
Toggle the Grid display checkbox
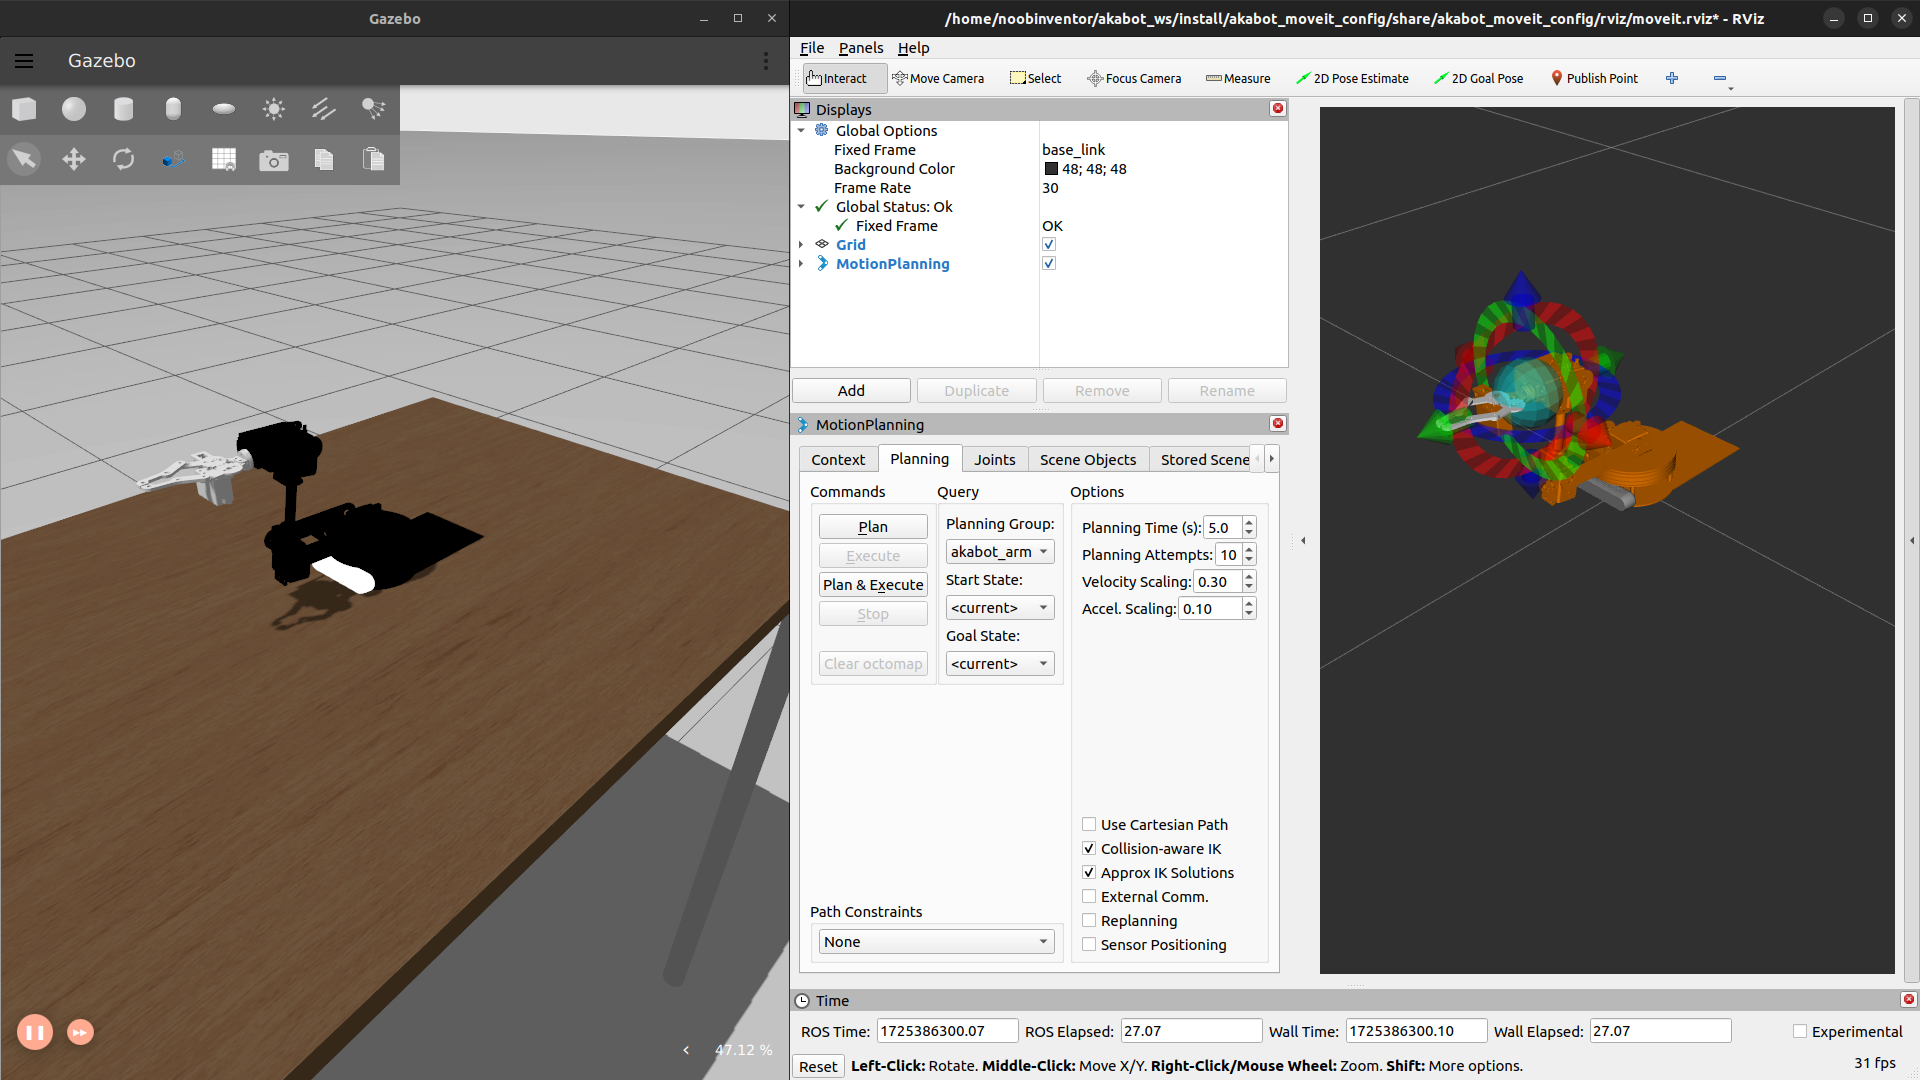(1049, 245)
